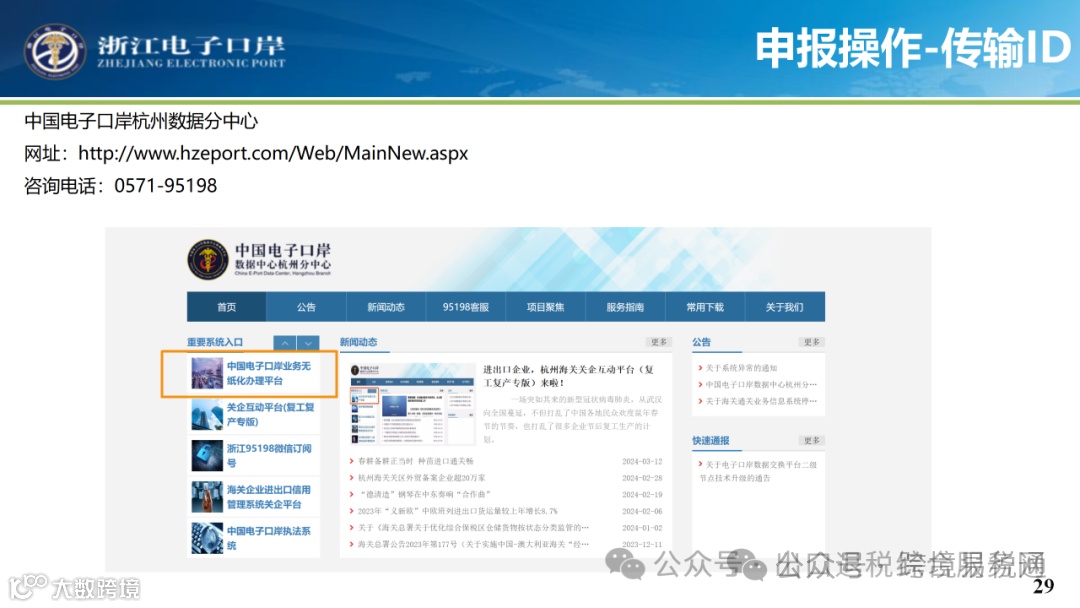
Task: Click the text 中国电子口岸杭州数据分中心
Action: 141,121
